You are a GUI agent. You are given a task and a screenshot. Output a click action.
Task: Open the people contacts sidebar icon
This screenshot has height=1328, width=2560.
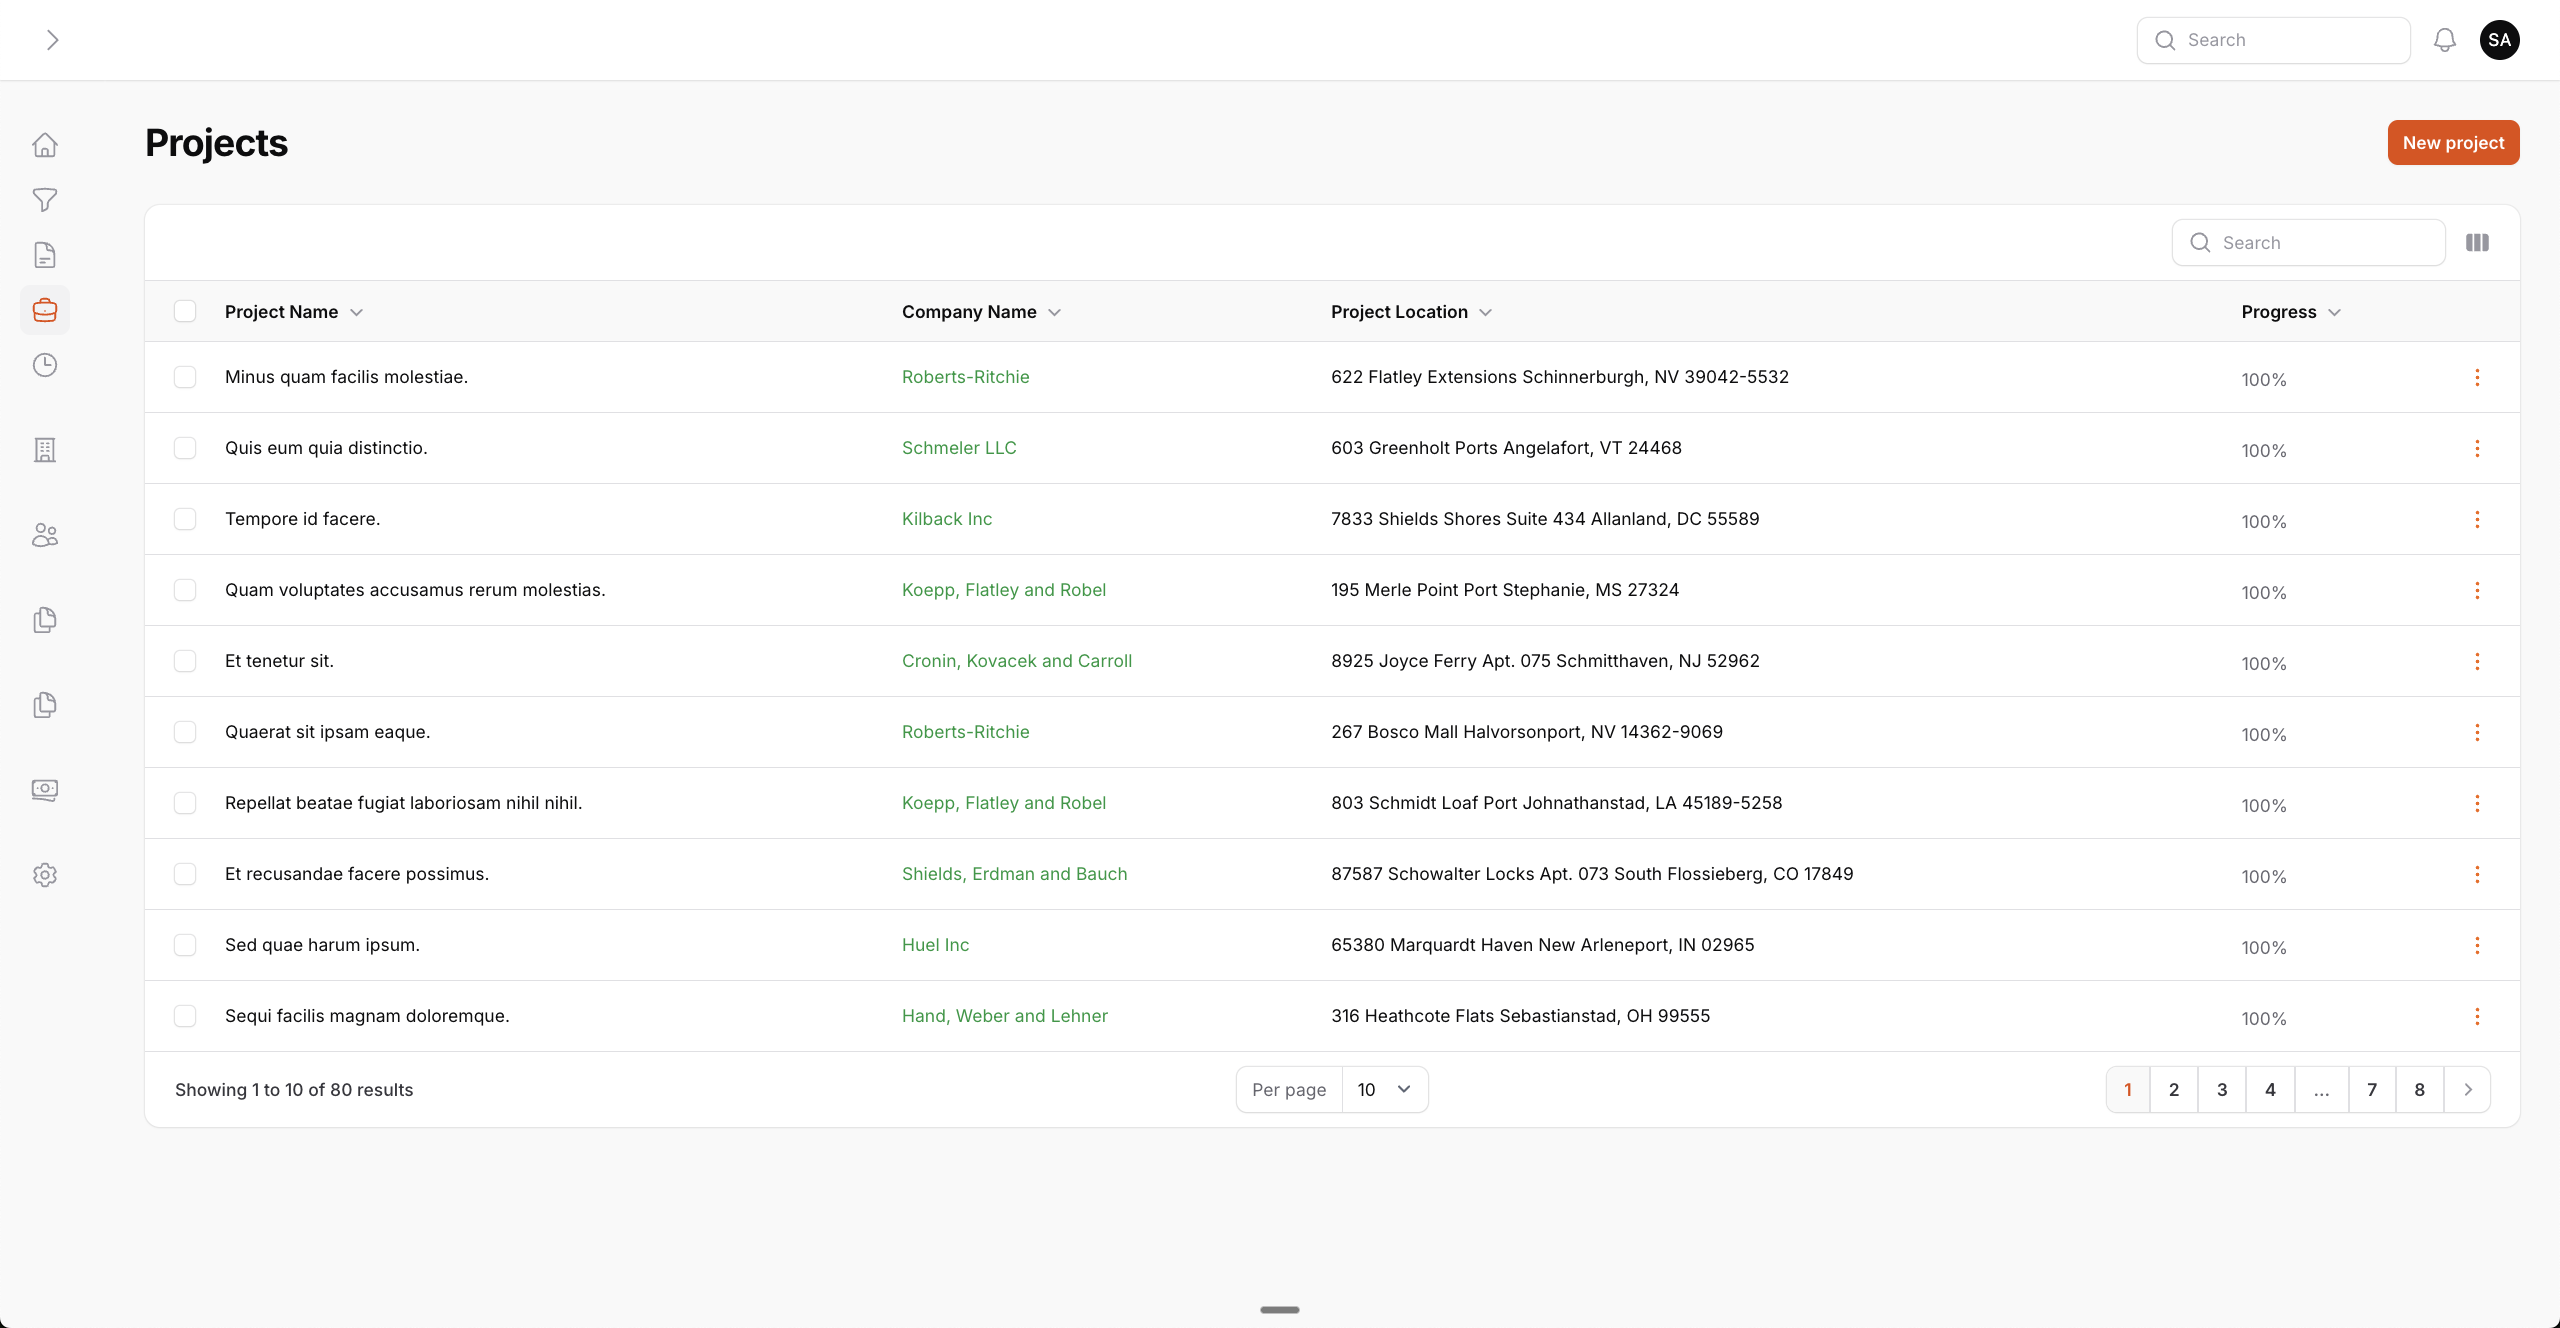coord(45,535)
